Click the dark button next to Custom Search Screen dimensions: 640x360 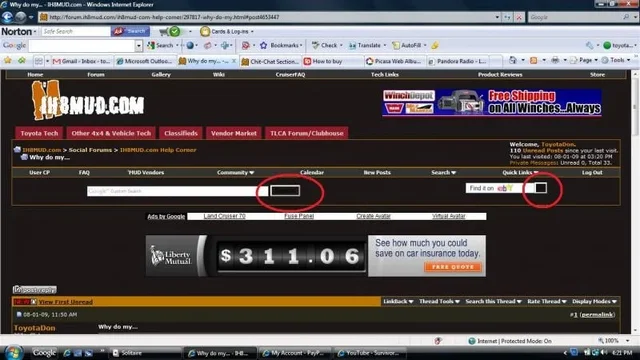click(x=285, y=191)
